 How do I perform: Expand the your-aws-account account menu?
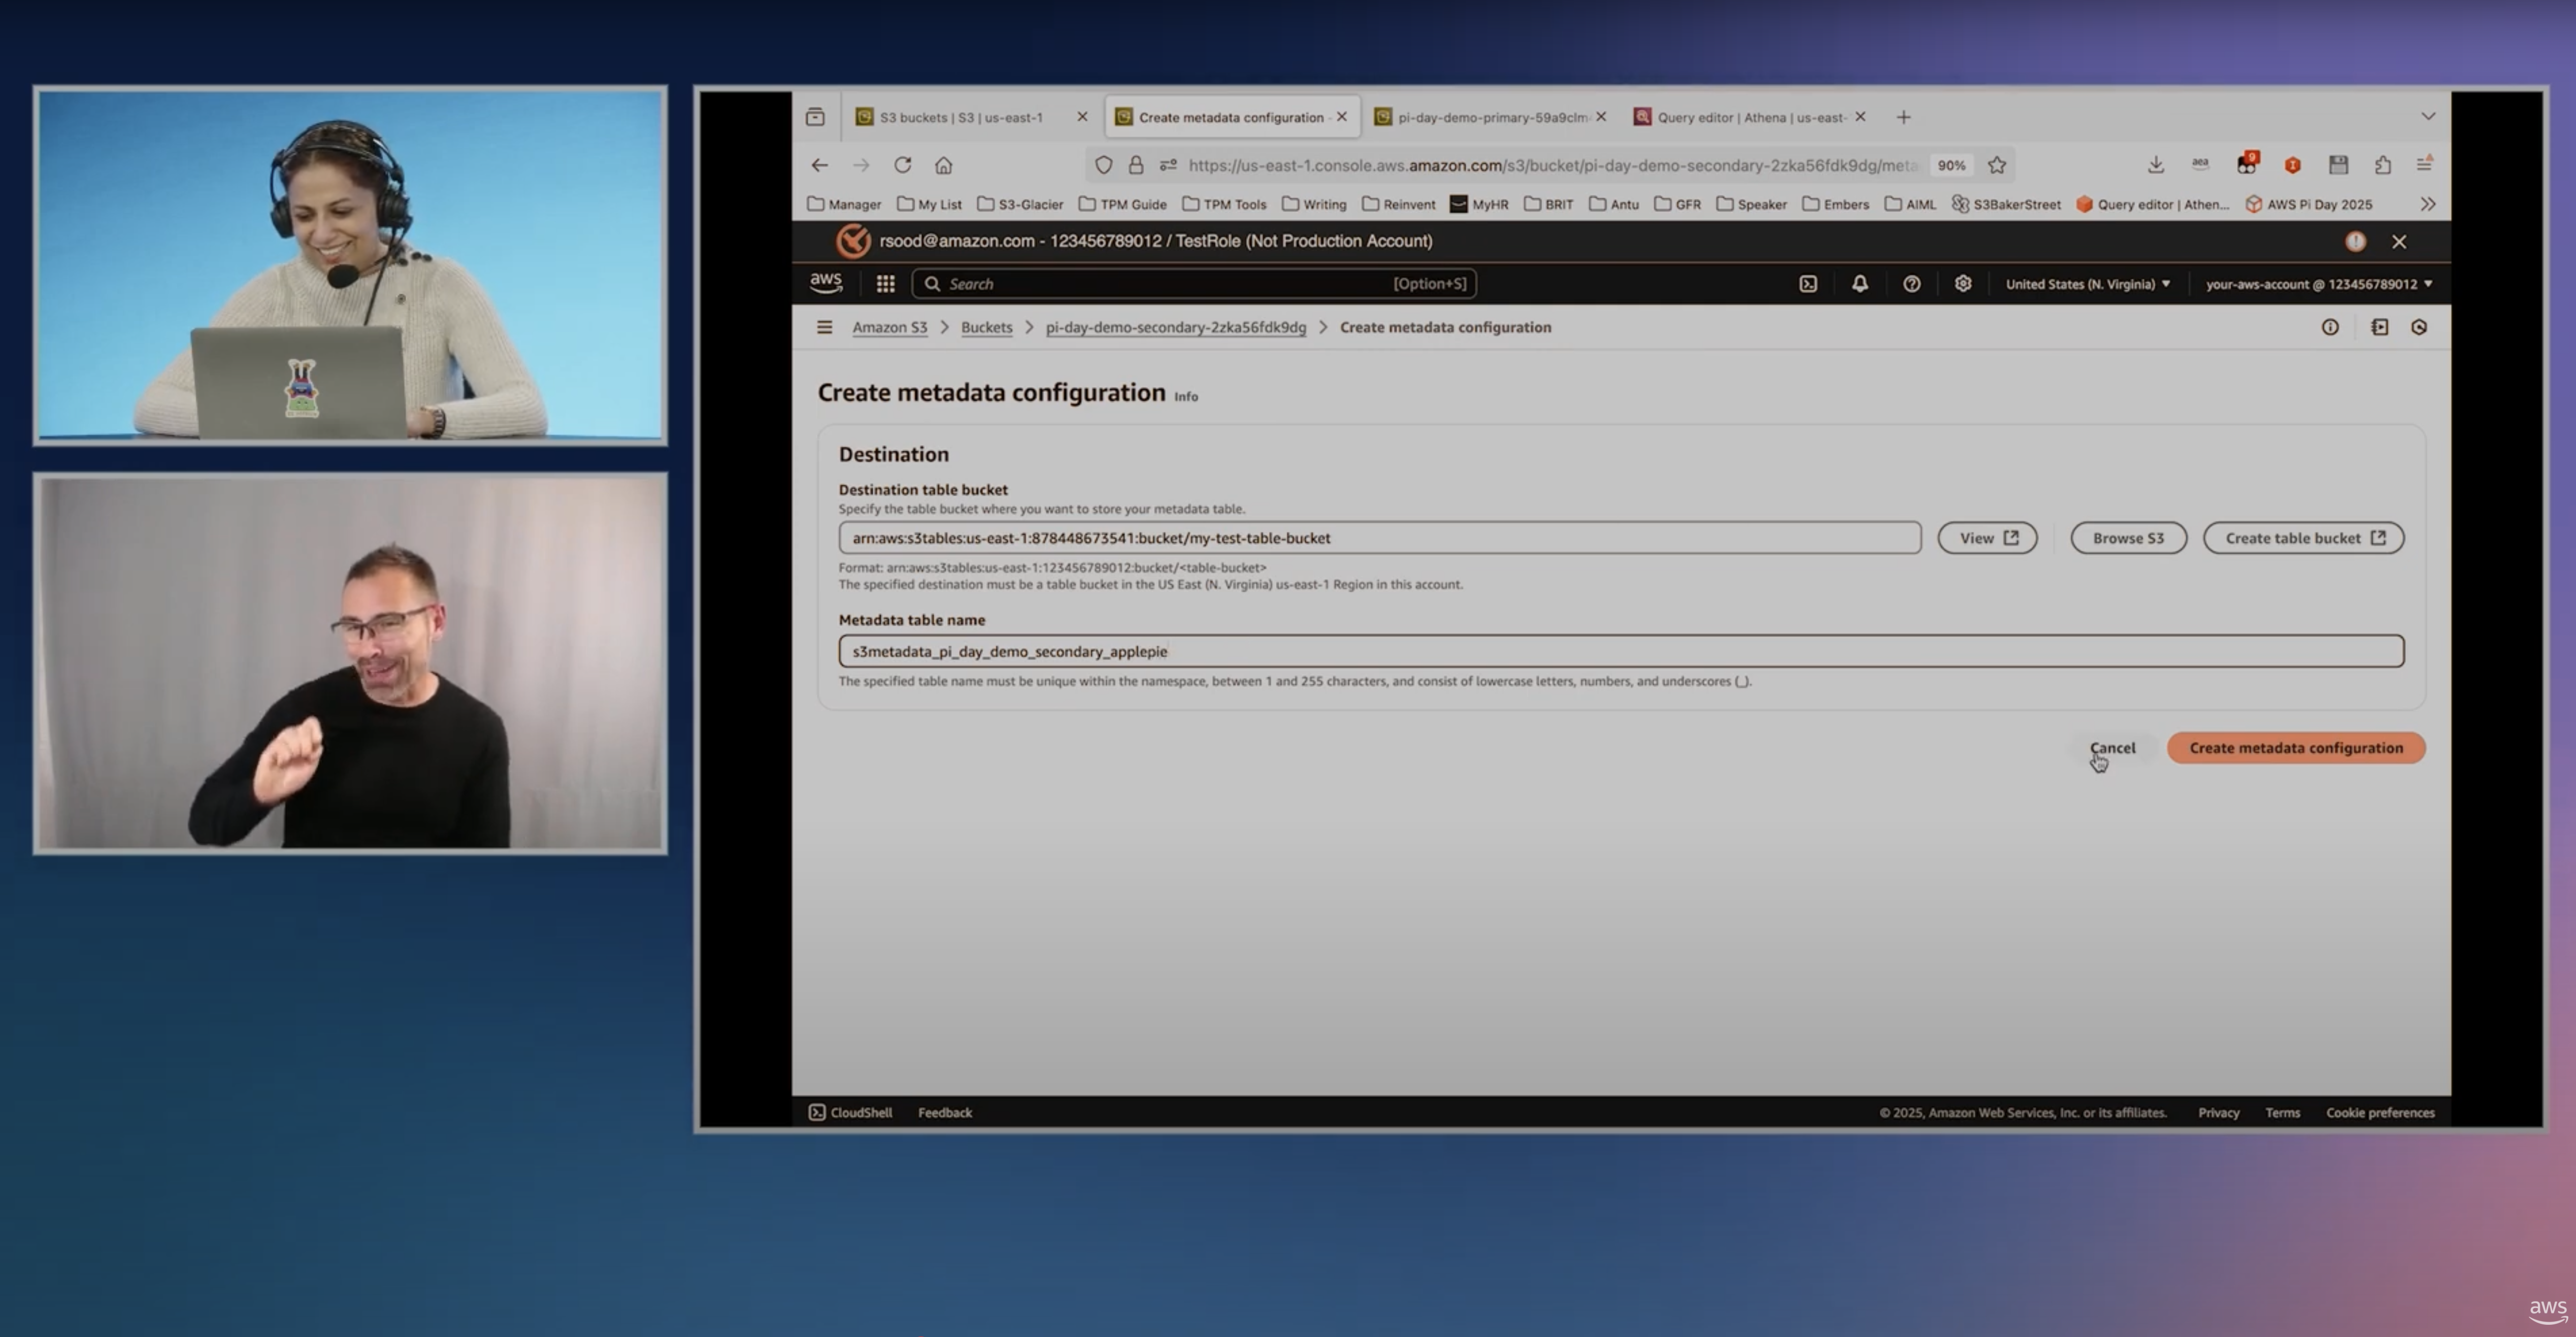(2318, 283)
